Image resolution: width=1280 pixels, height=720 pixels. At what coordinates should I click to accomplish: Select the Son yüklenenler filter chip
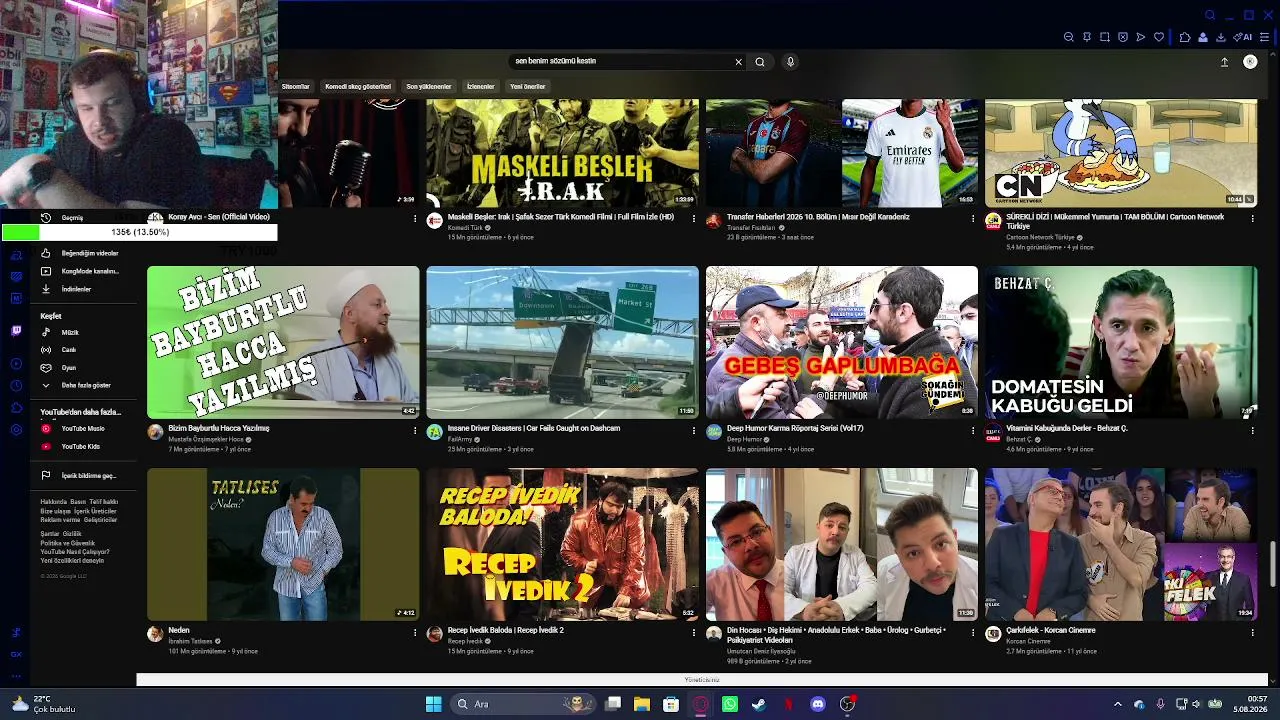429,87
